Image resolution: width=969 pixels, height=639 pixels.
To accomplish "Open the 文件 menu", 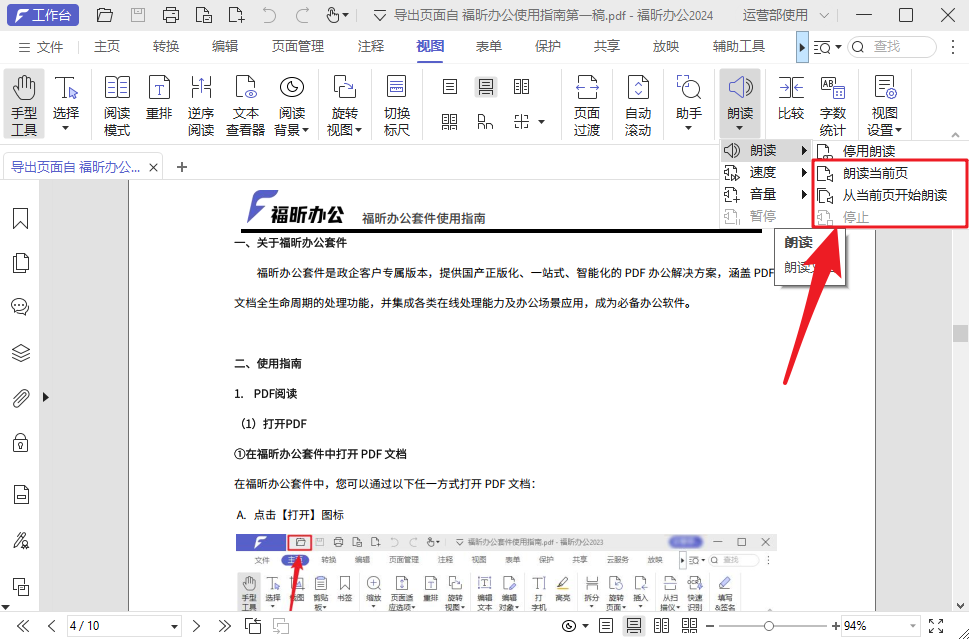I will [x=51, y=46].
